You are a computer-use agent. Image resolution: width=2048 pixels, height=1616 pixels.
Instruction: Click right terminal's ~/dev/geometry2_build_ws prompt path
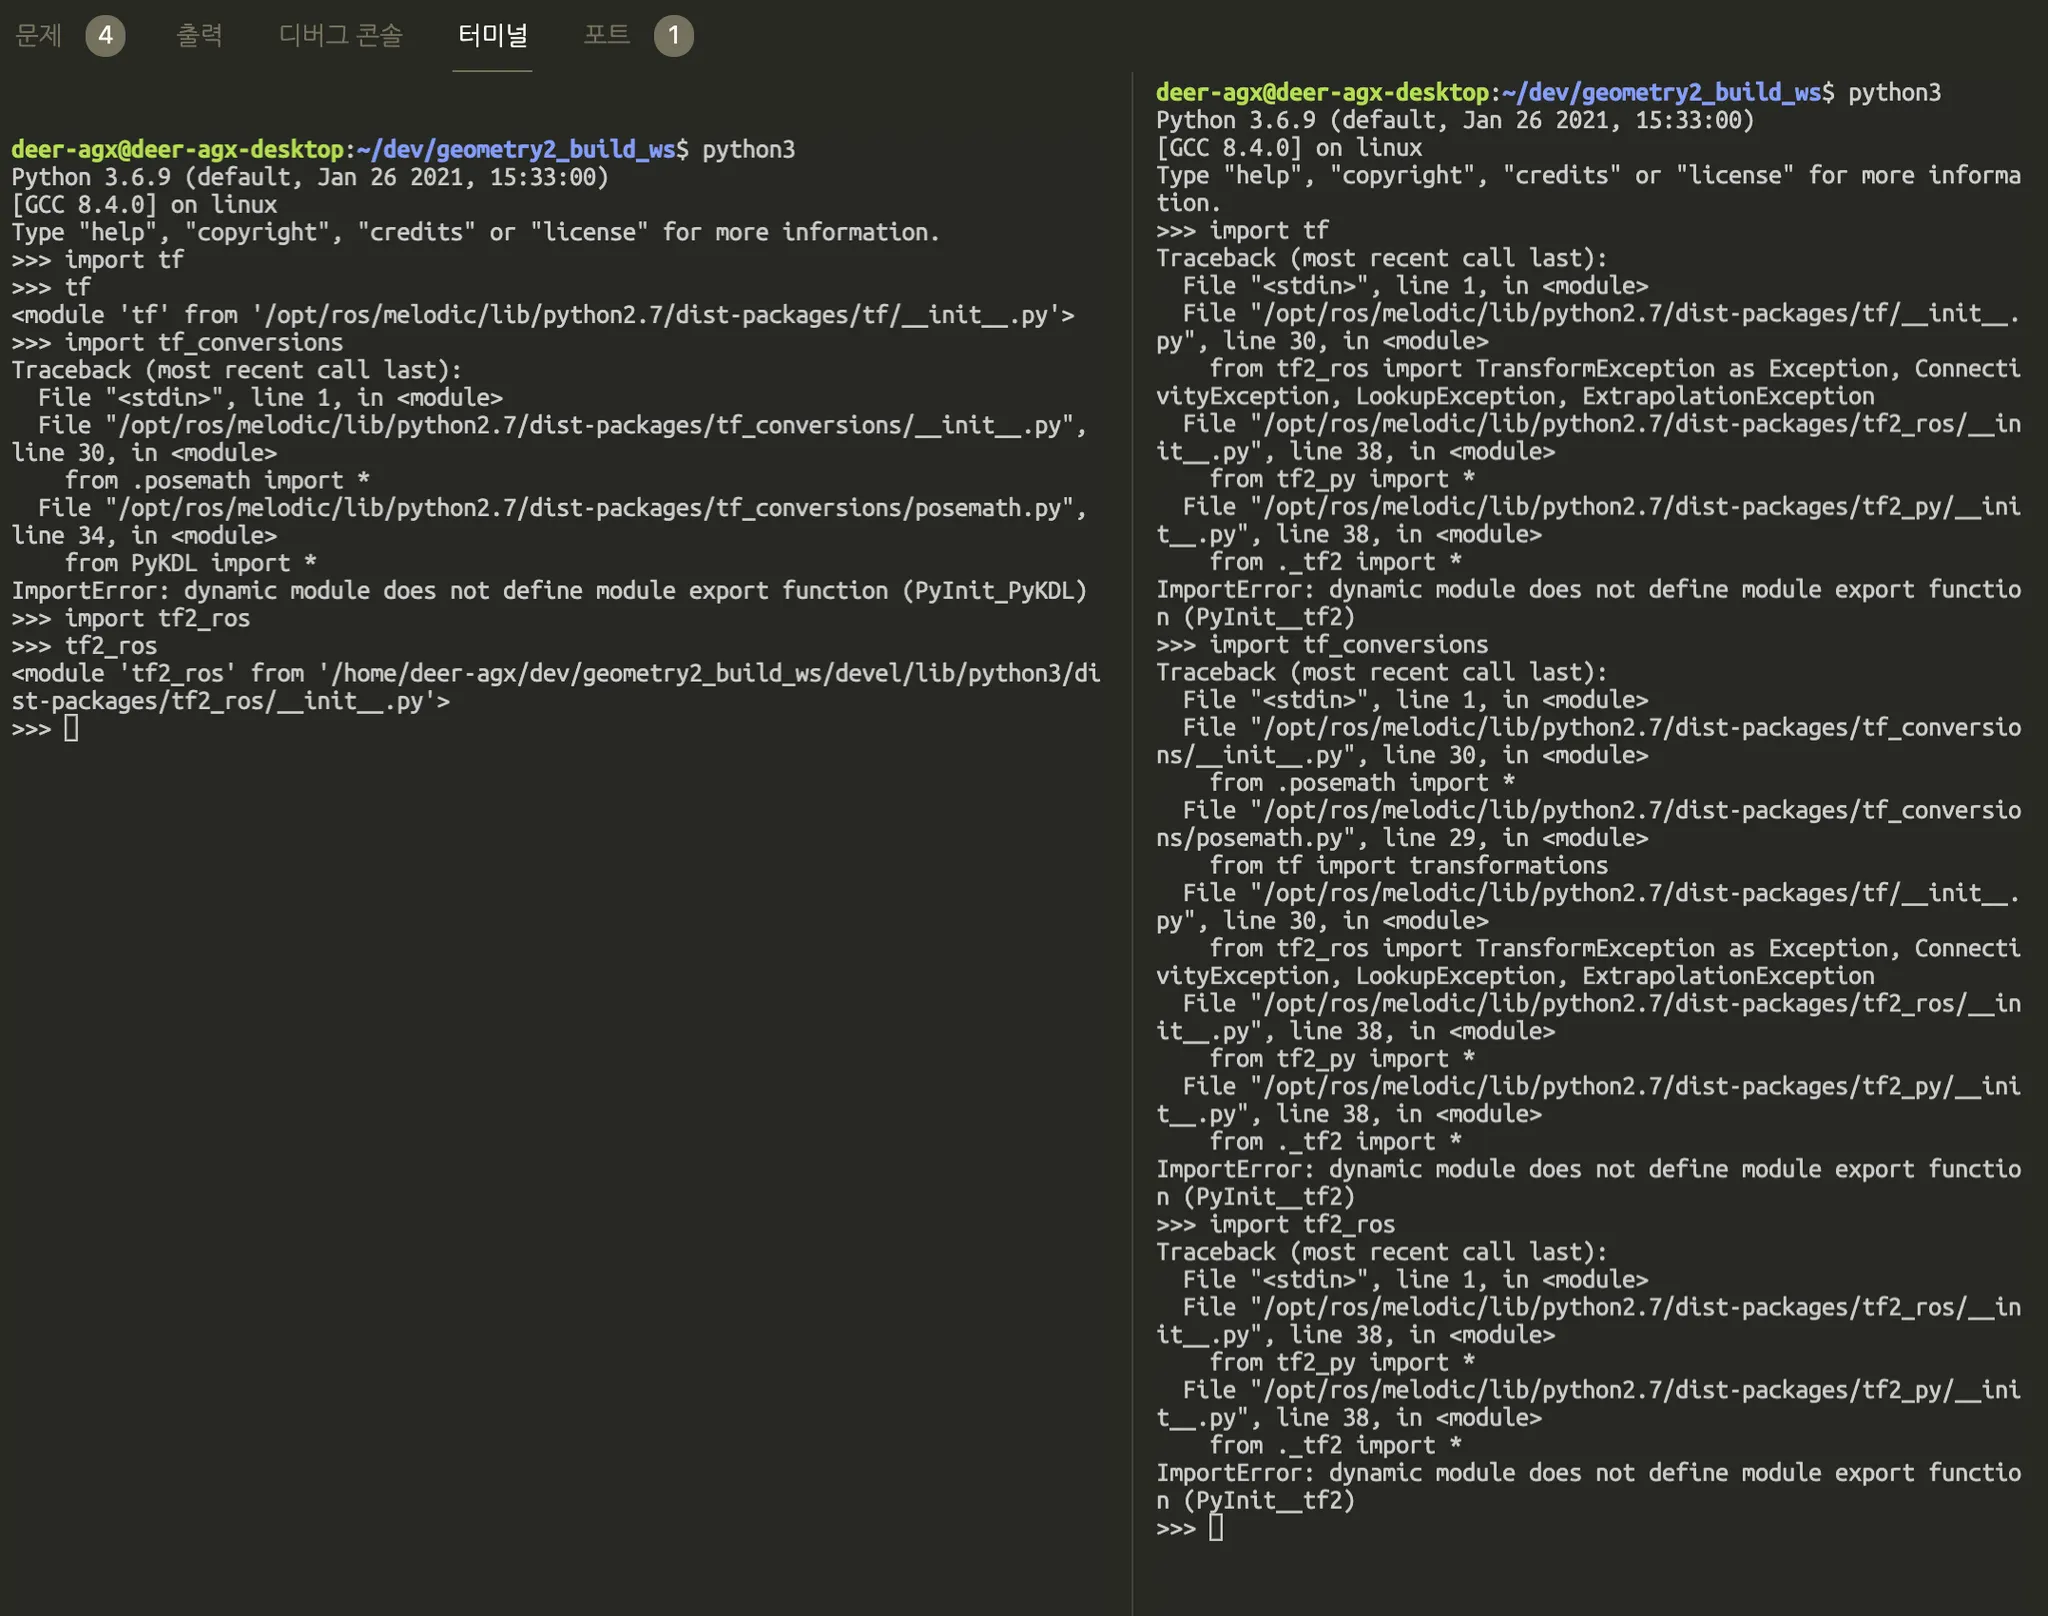click(x=1660, y=92)
